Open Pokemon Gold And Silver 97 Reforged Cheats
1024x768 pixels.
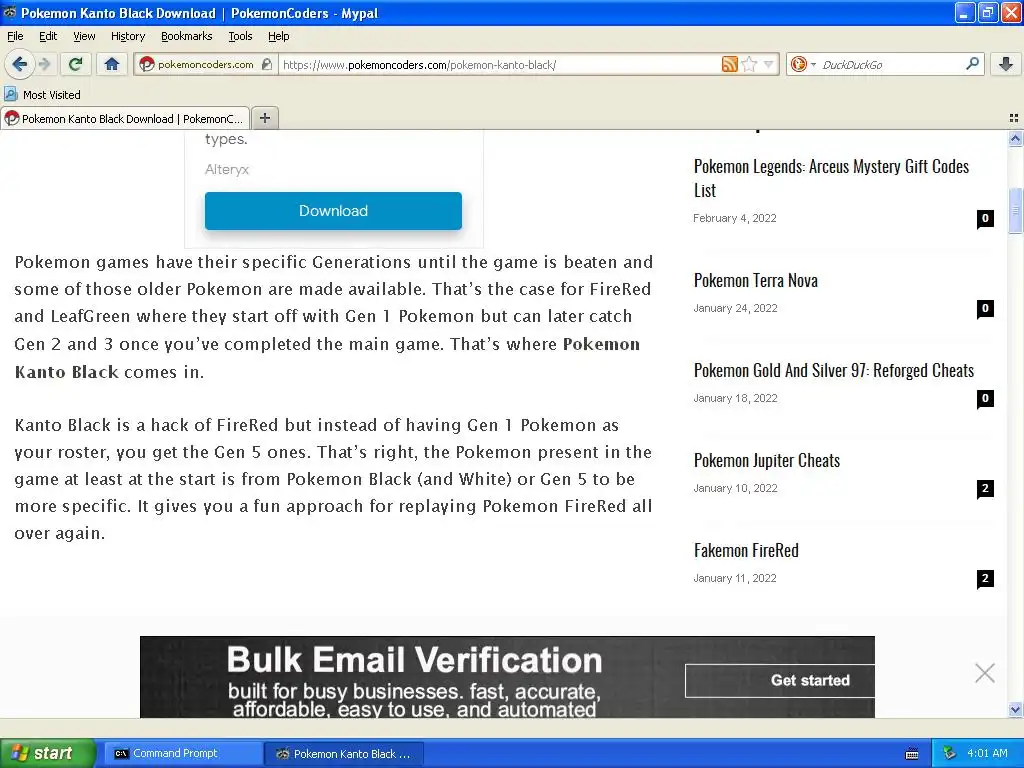coord(833,371)
